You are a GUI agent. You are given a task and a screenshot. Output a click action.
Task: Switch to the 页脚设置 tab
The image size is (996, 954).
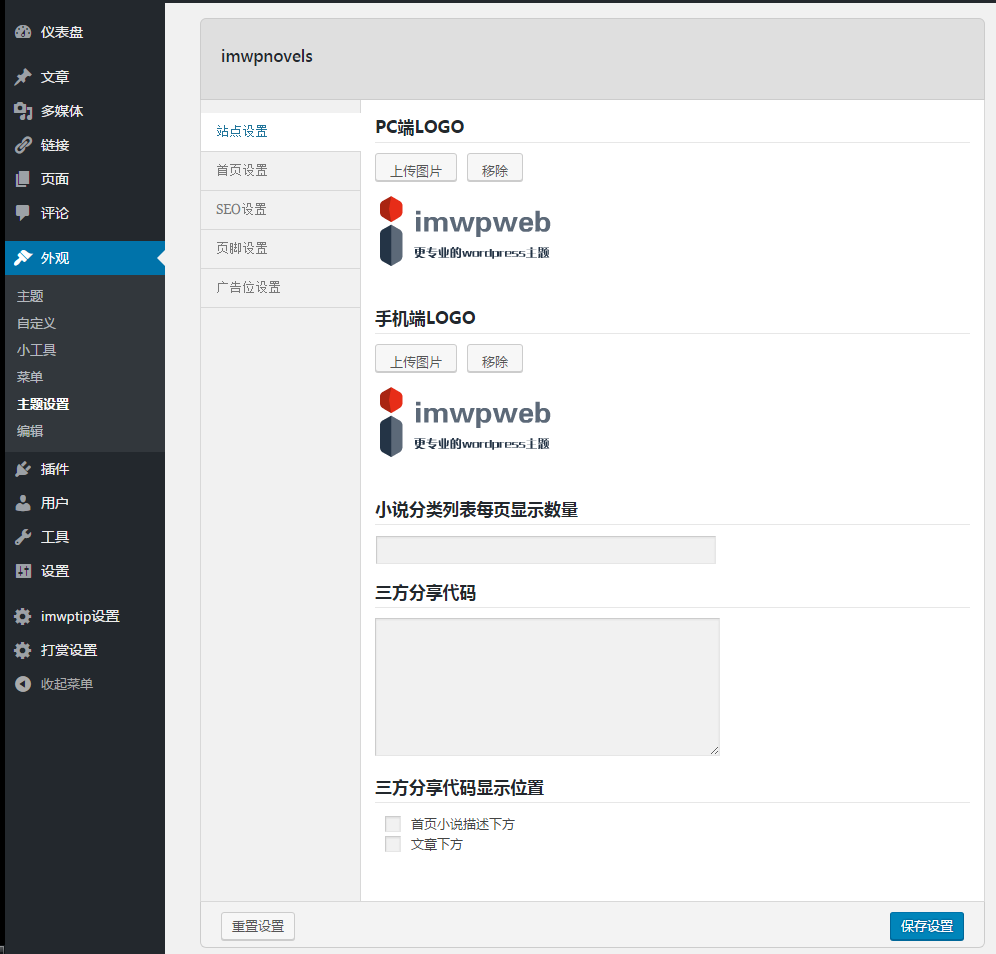[281, 249]
